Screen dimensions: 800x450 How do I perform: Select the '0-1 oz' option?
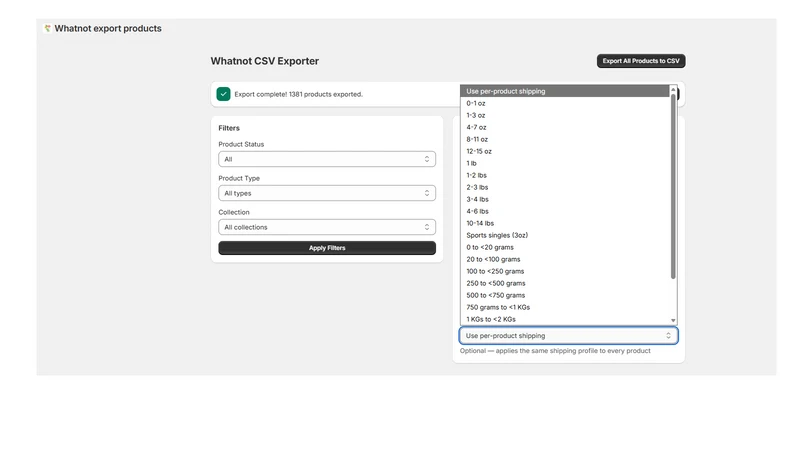pyautogui.click(x=565, y=103)
